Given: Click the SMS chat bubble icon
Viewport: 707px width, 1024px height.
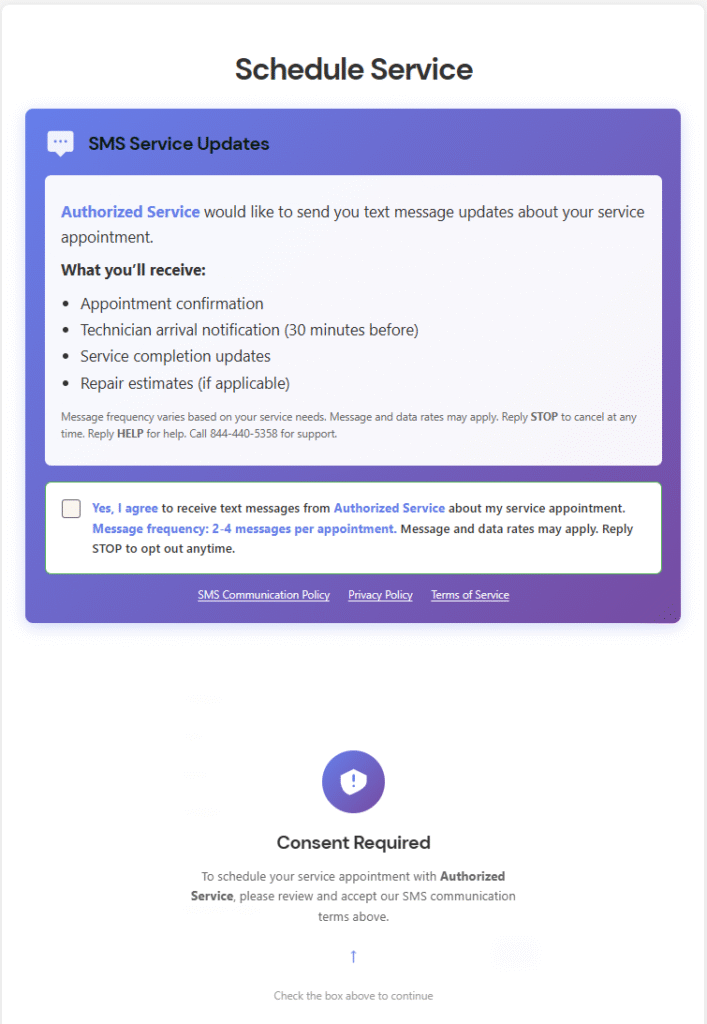Looking at the screenshot, I should pyautogui.click(x=60, y=143).
